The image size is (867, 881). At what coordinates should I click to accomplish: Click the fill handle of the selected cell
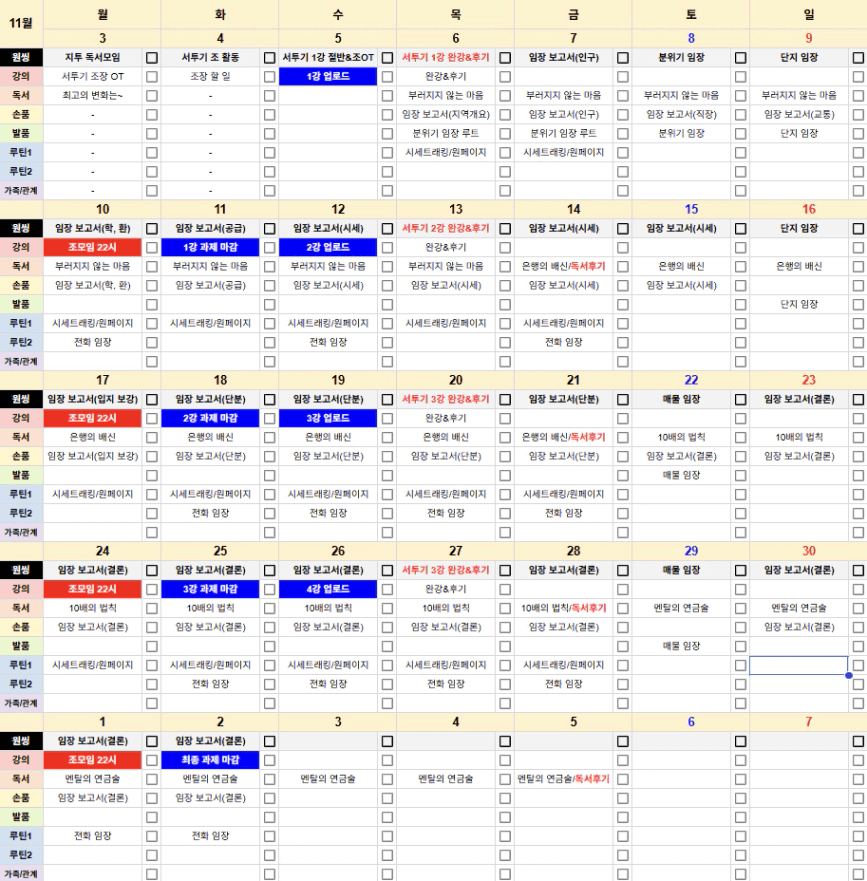click(849, 675)
